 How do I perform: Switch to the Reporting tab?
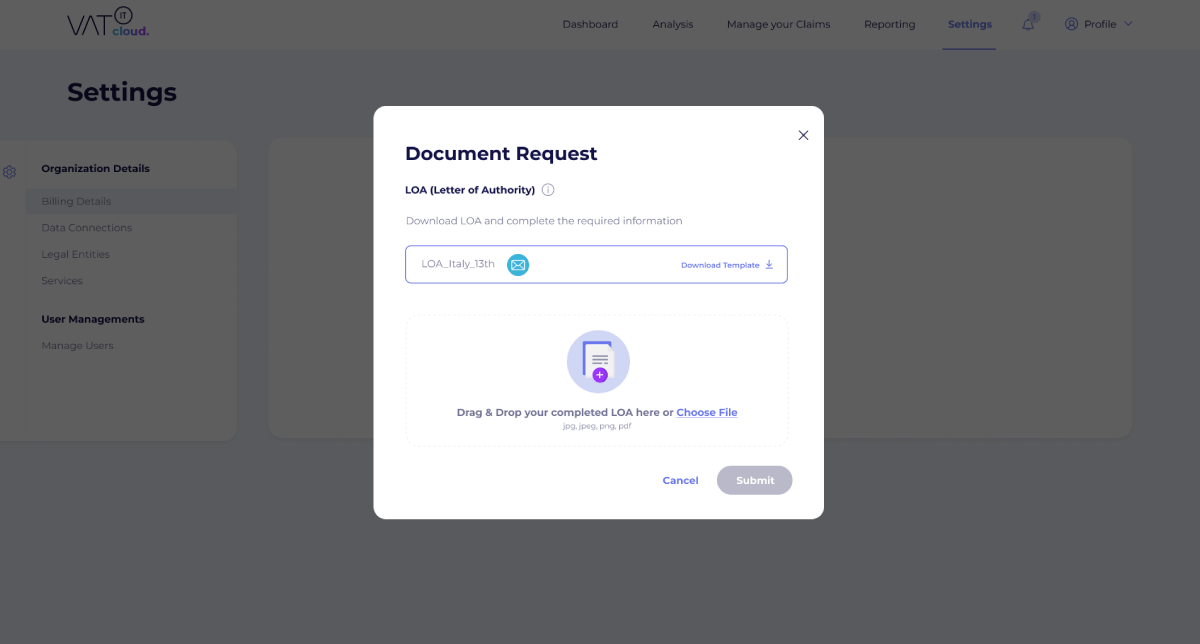(x=889, y=24)
